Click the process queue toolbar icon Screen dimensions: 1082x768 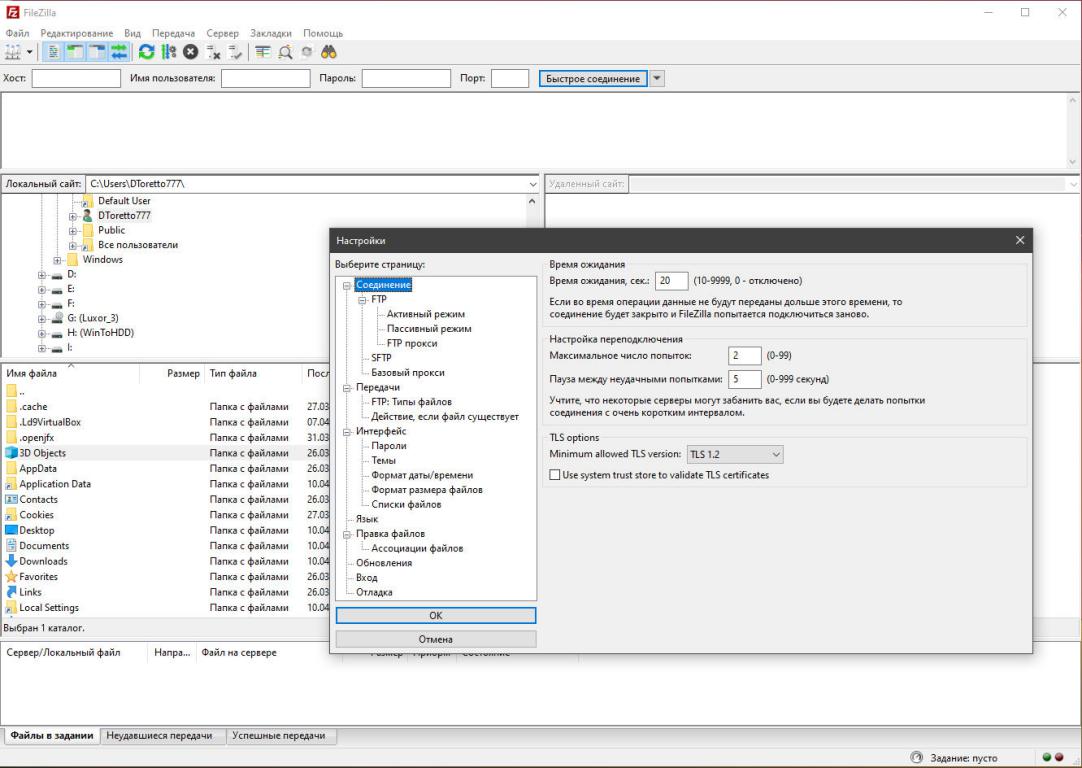(168, 52)
